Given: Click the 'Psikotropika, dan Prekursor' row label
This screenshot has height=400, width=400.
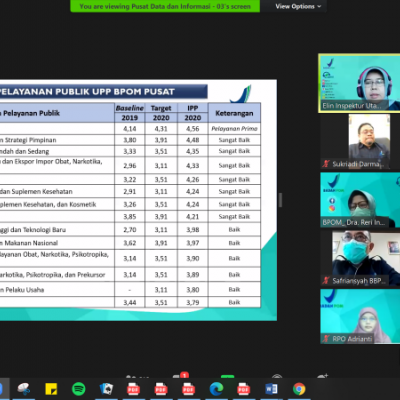Looking at the screenshot, I should pos(66,275).
